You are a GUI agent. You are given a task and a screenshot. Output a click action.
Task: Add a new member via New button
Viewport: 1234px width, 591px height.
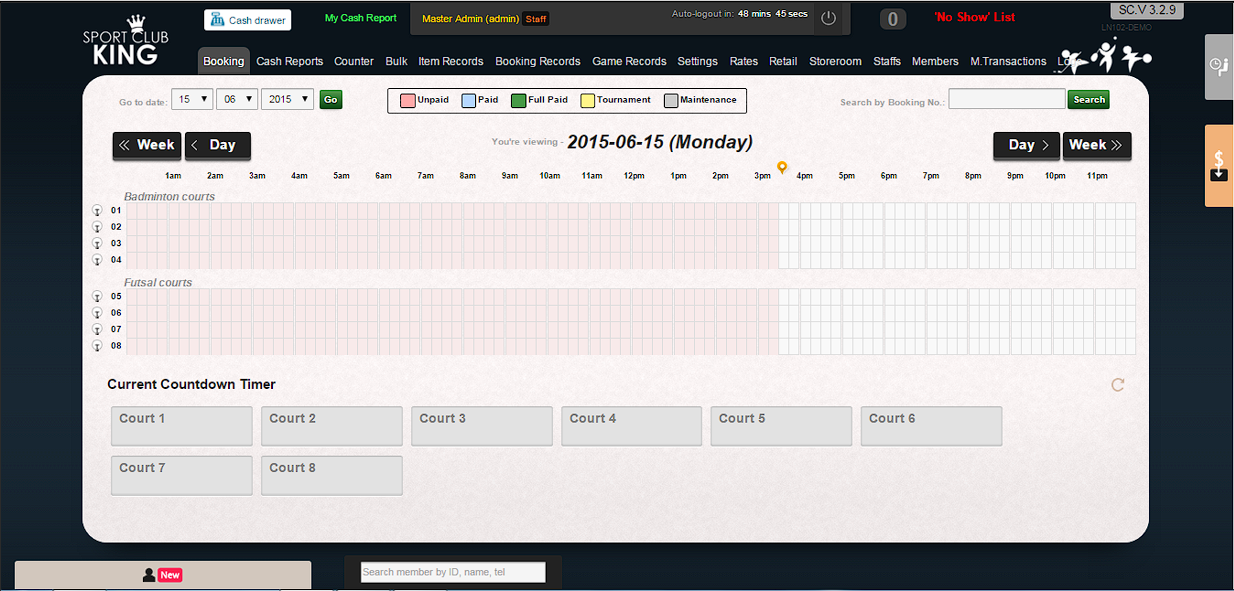(163, 575)
